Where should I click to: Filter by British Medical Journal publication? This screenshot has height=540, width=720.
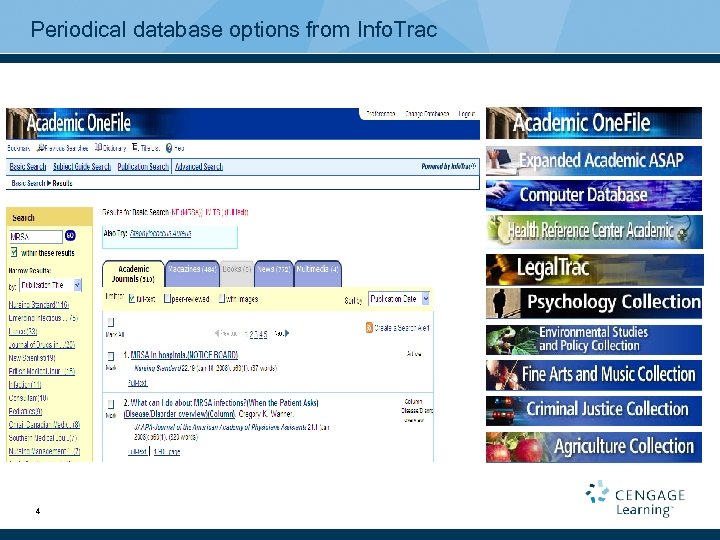tap(42, 371)
